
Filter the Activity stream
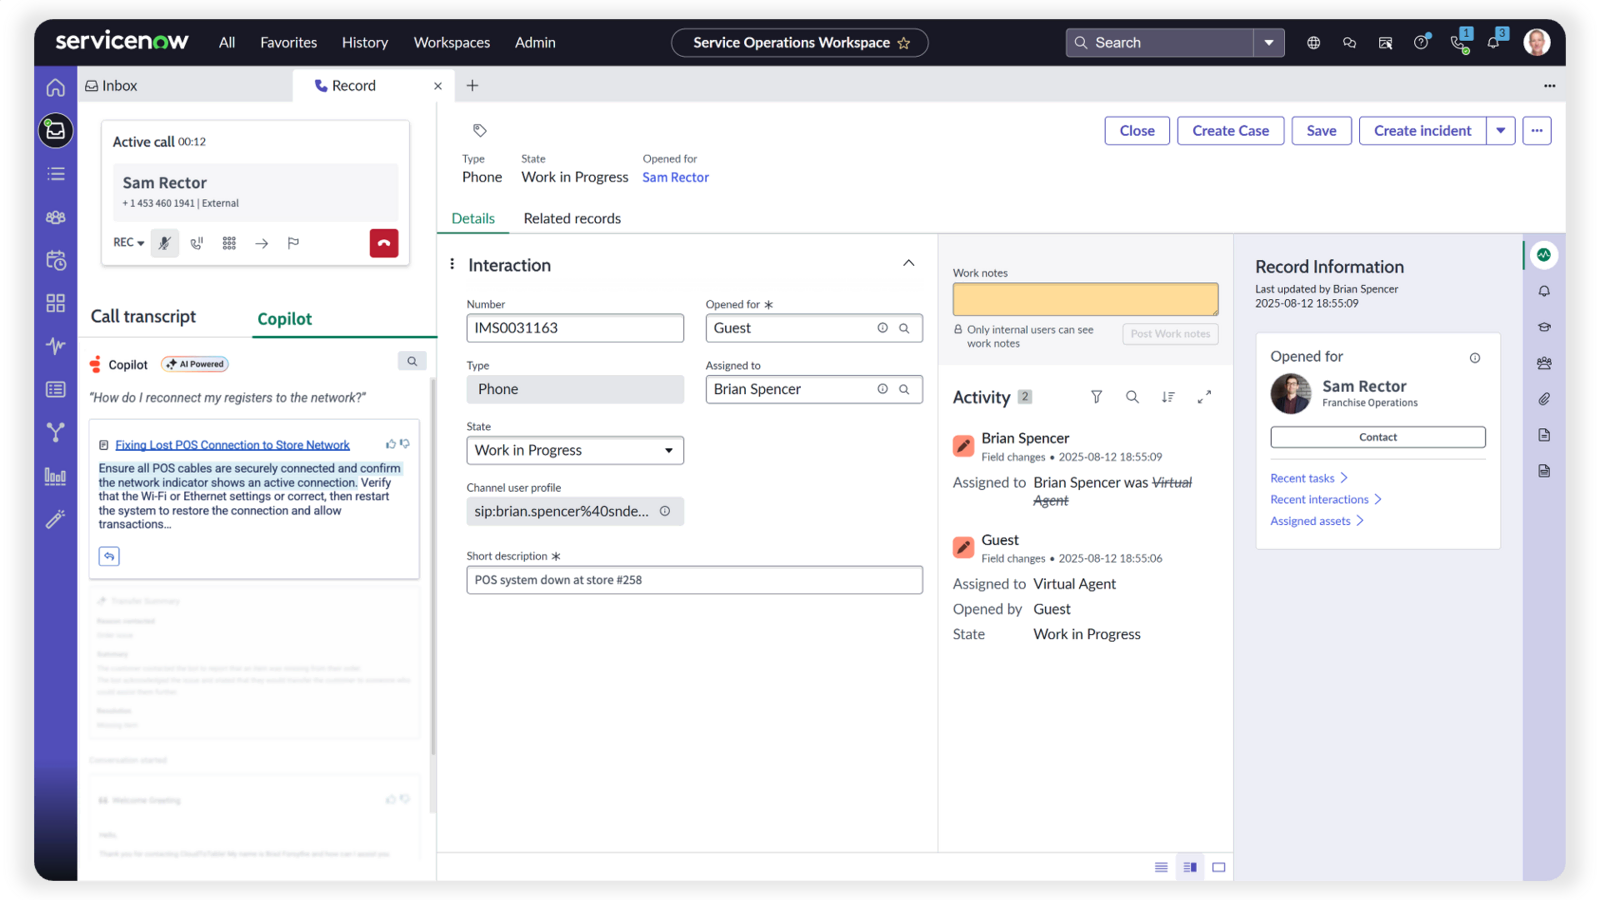pos(1096,397)
